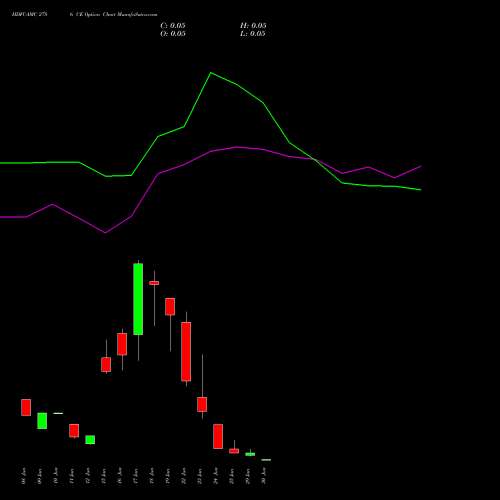Click the 'L: 0.05' low value
The height and width of the screenshot is (500, 500).
[253, 34]
